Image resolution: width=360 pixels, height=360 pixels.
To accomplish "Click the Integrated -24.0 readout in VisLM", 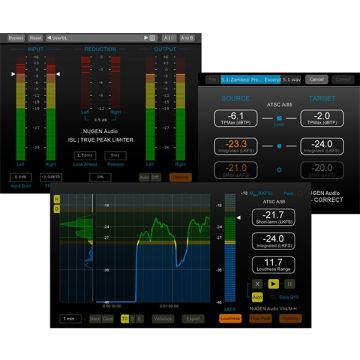I will (x=273, y=241).
